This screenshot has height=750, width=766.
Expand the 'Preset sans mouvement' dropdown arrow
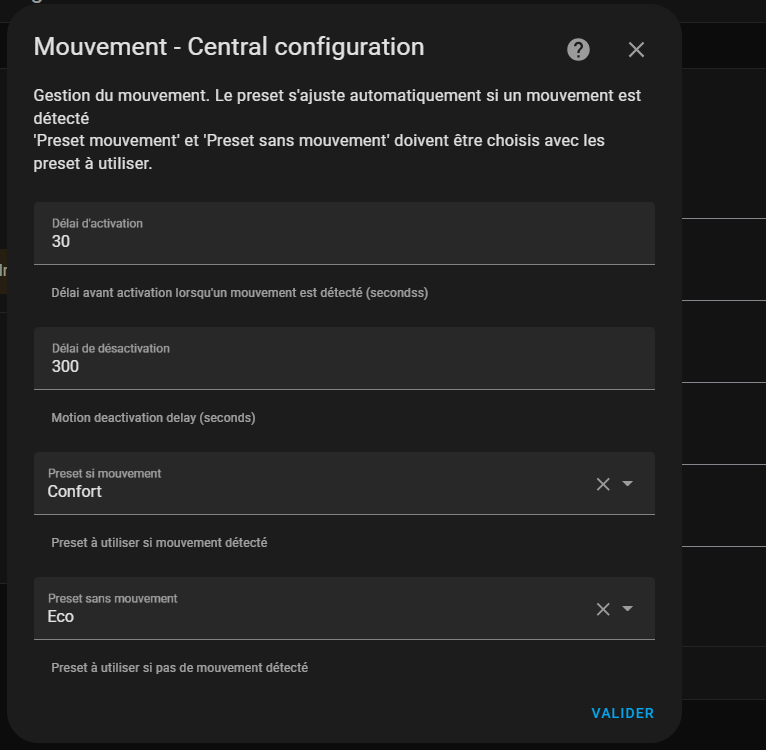point(628,609)
